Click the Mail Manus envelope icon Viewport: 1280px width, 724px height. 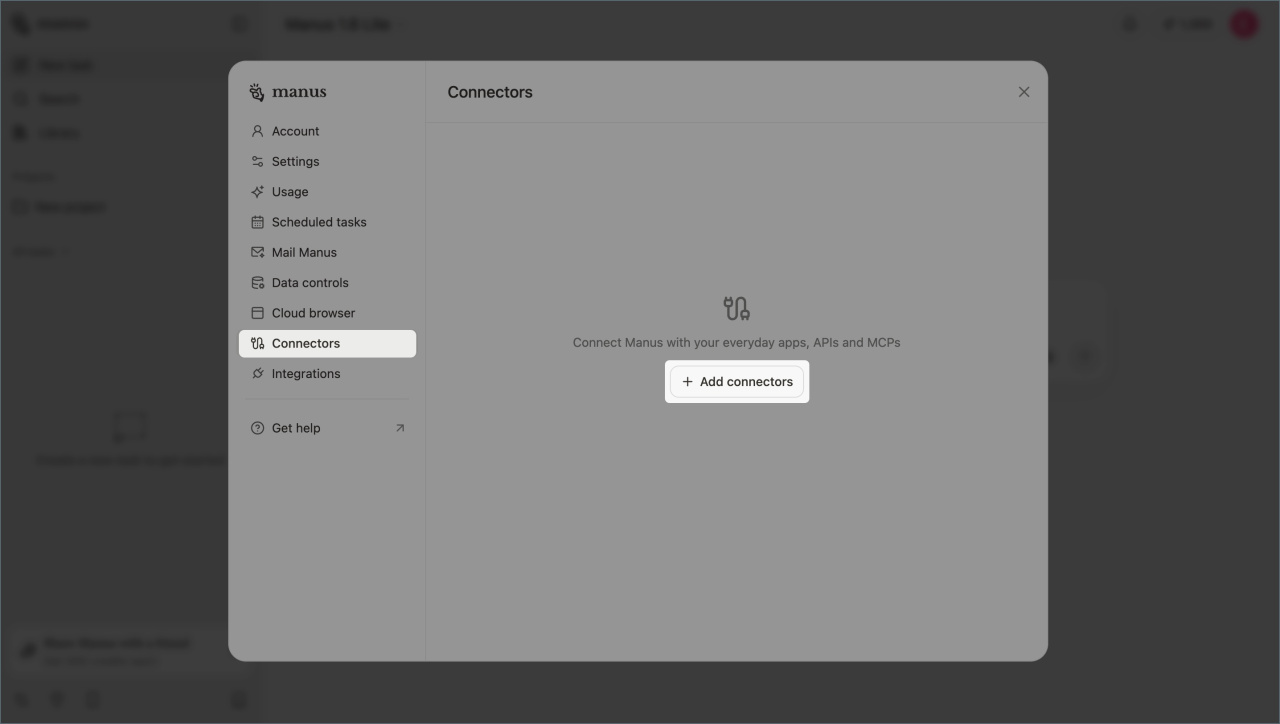pos(257,252)
